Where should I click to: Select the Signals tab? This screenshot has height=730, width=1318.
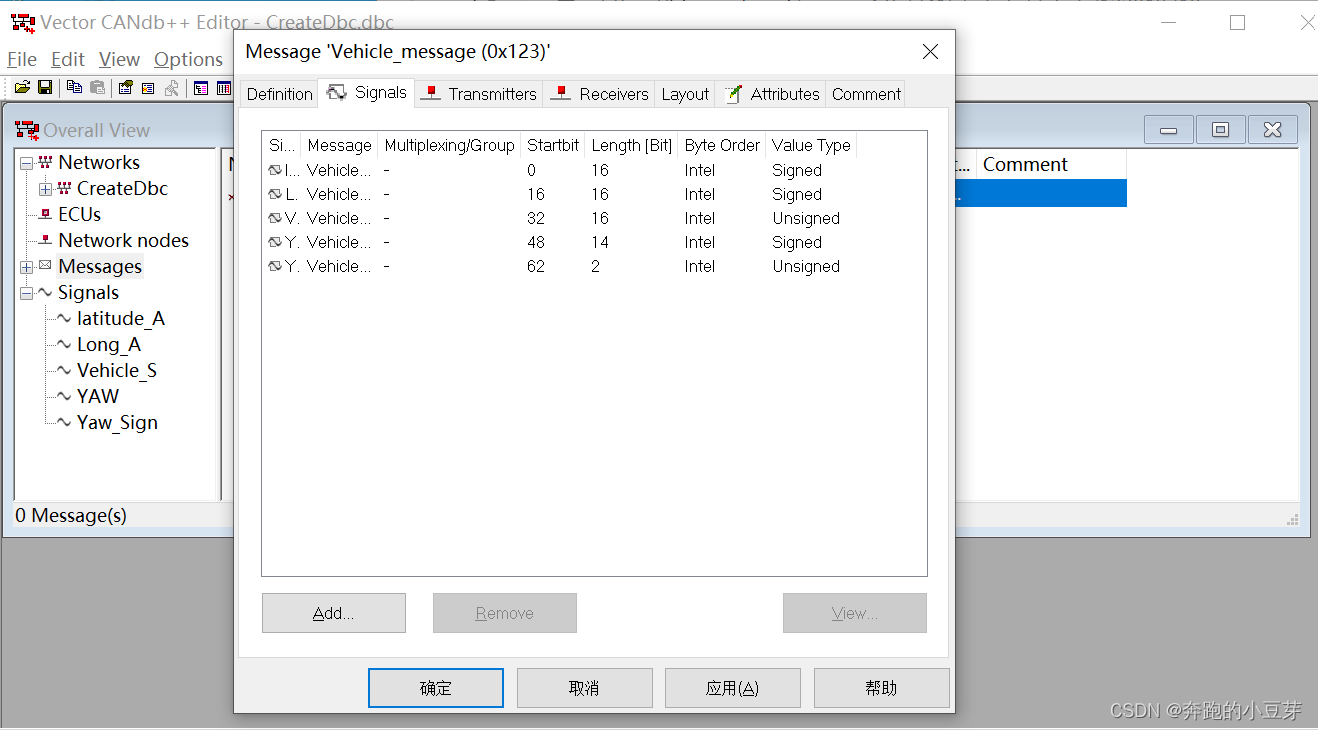[x=367, y=92]
